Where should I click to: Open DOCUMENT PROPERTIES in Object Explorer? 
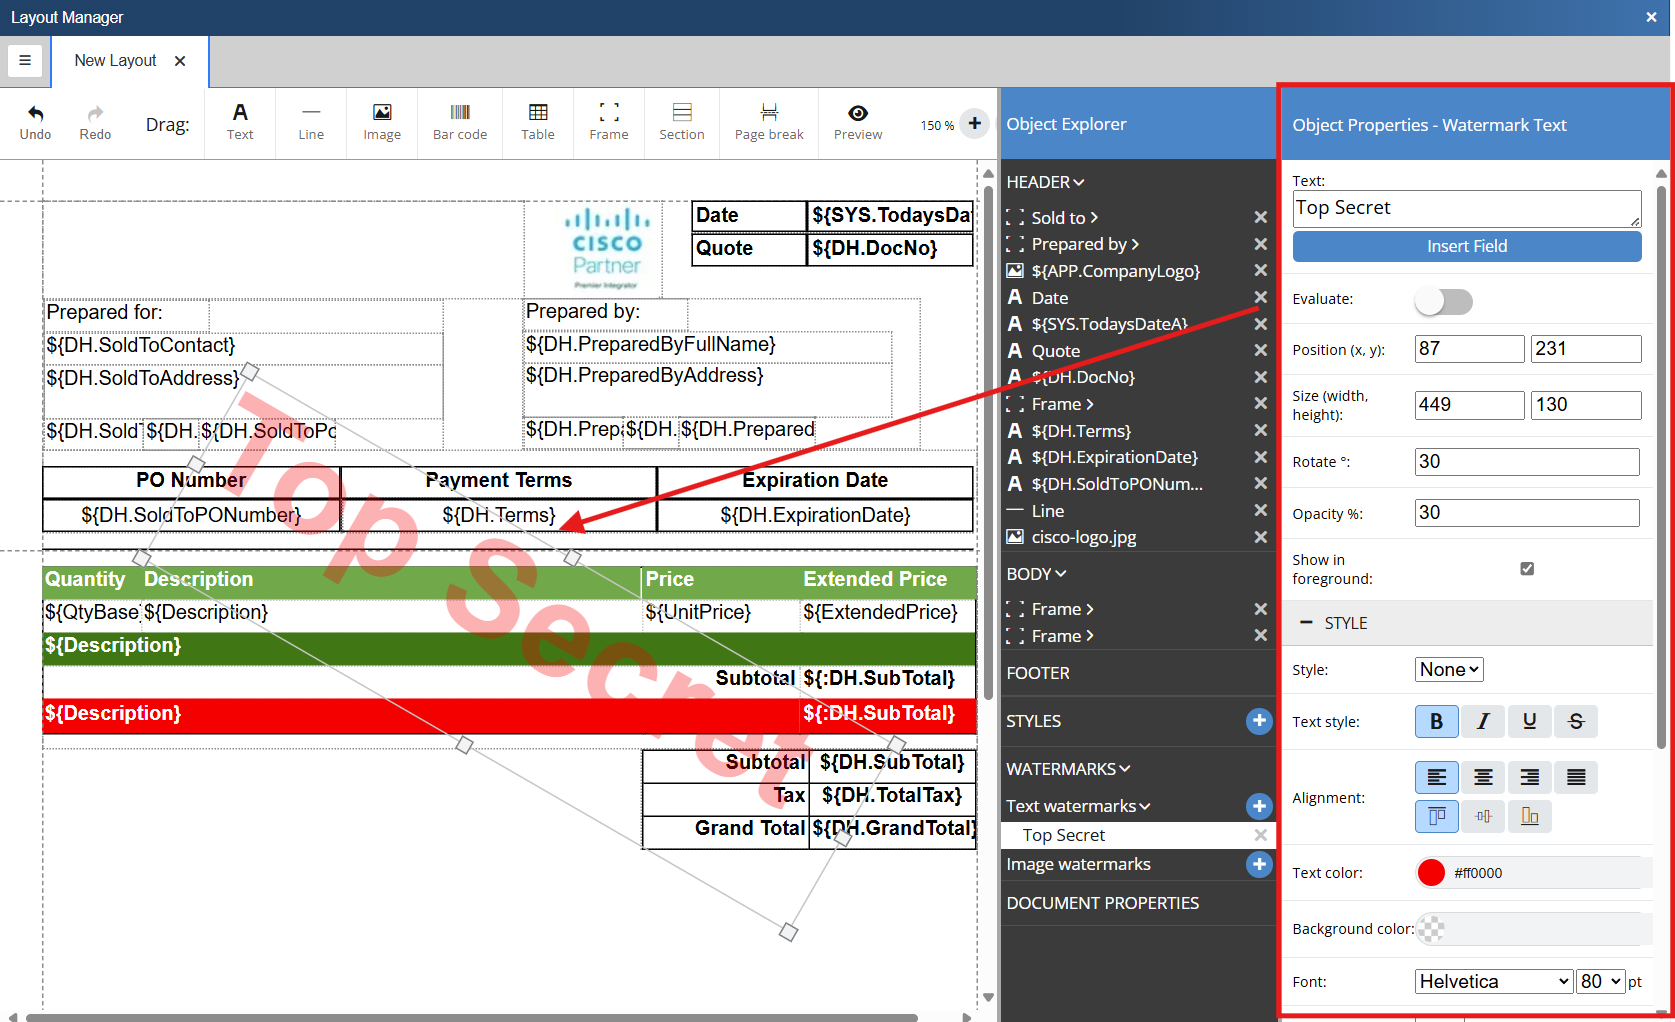pos(1102,903)
